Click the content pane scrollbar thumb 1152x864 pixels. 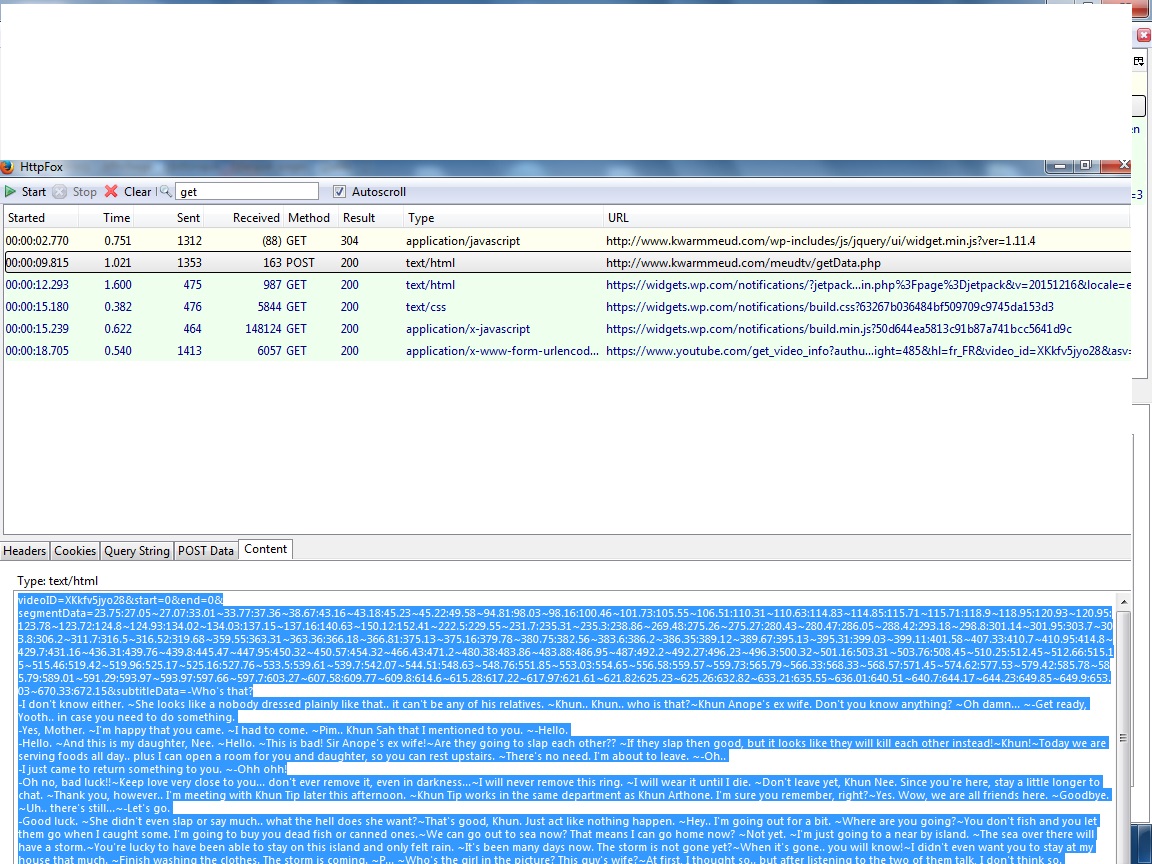pyautogui.click(x=1123, y=738)
